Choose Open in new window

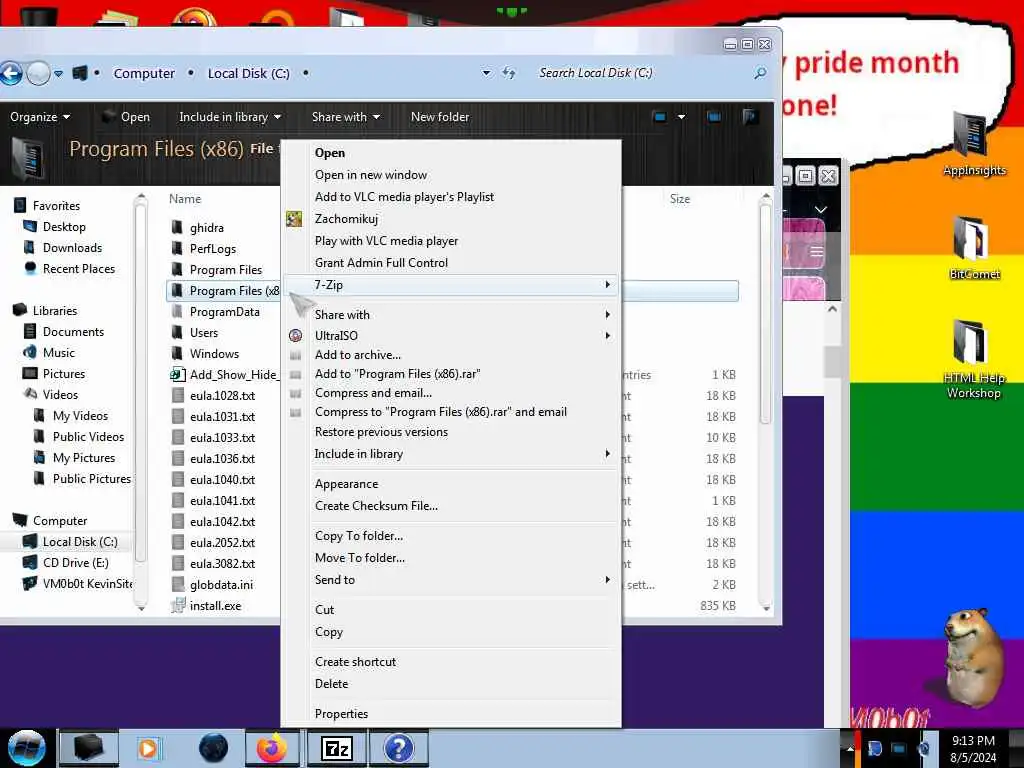[370, 175]
